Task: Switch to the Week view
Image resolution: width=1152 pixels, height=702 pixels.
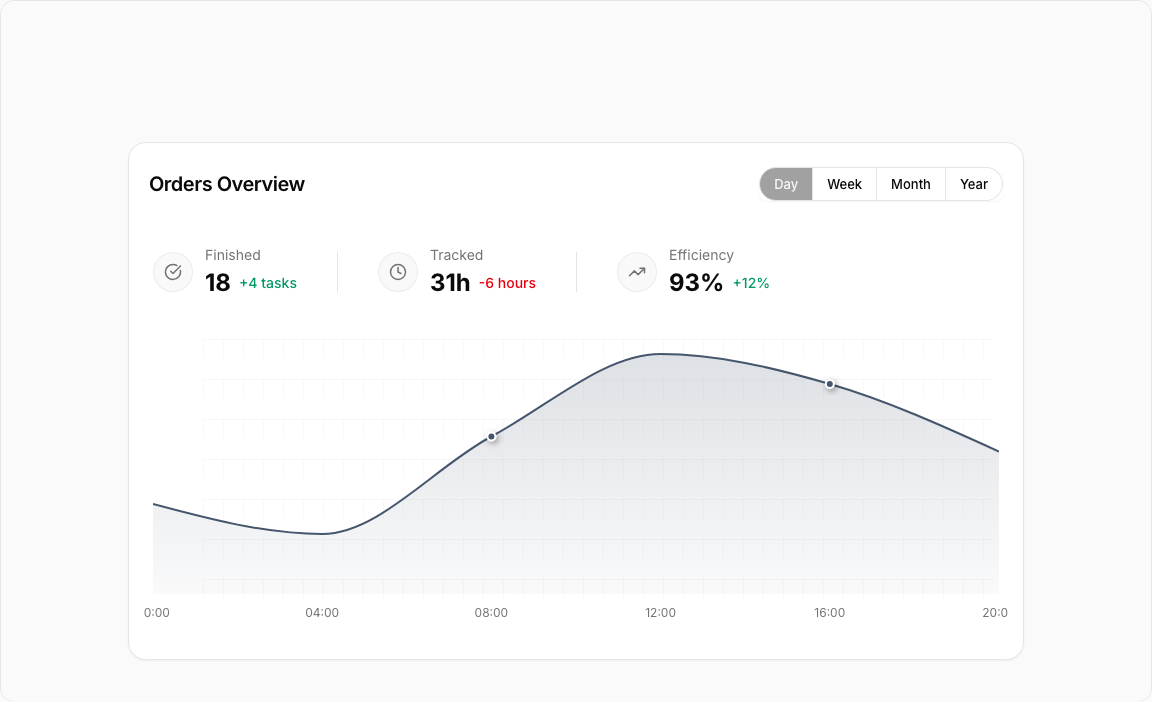Action: pos(844,184)
